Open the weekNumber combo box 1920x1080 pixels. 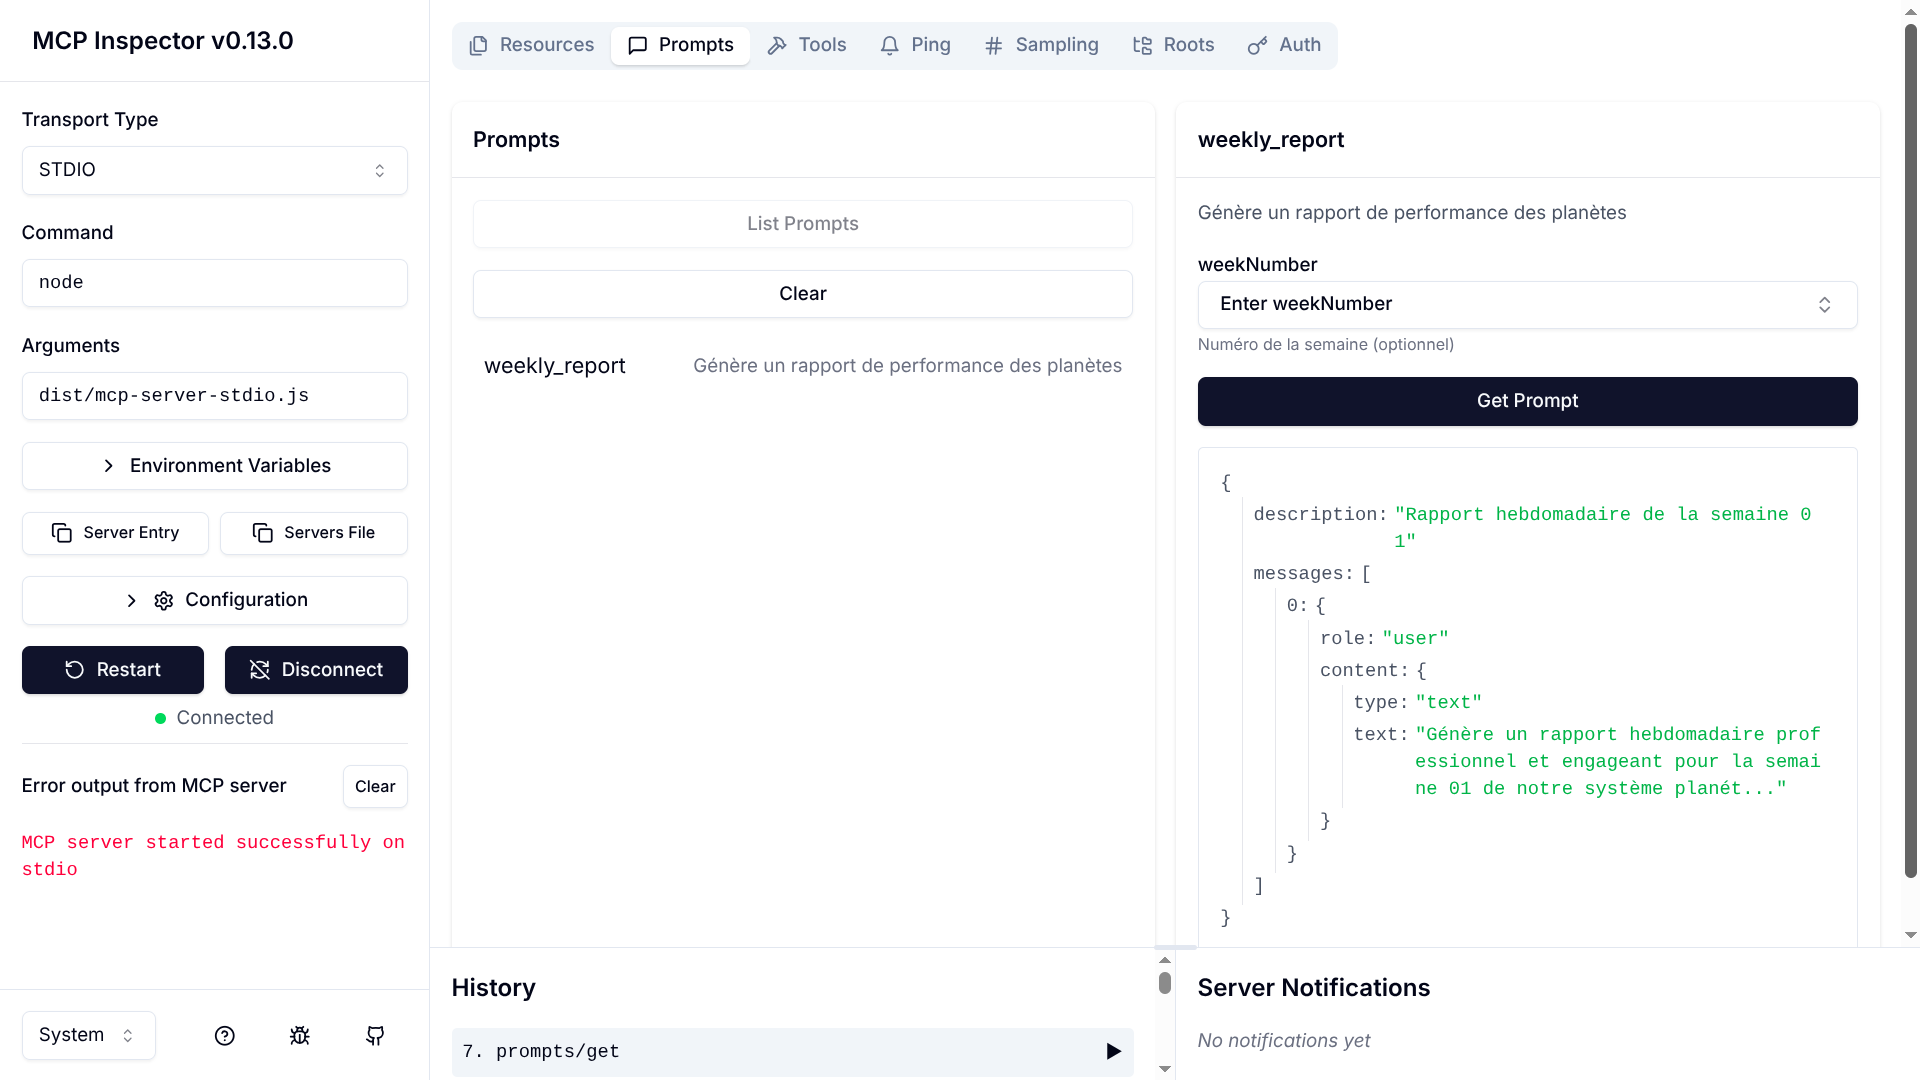coord(1527,304)
